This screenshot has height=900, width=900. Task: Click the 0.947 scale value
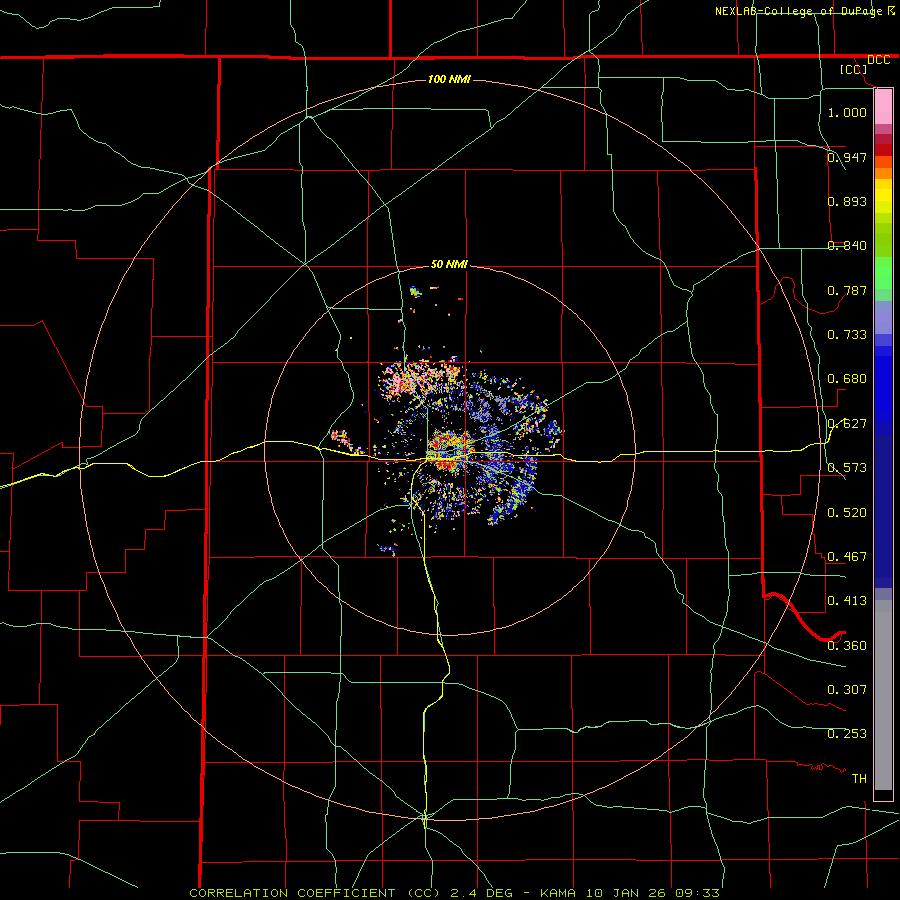[x=847, y=157]
